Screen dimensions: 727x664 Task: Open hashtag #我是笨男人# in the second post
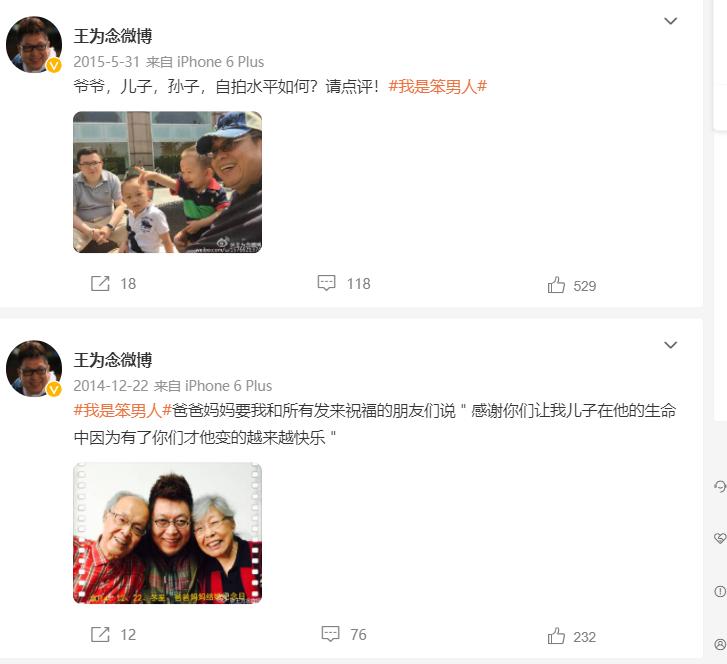(x=123, y=410)
